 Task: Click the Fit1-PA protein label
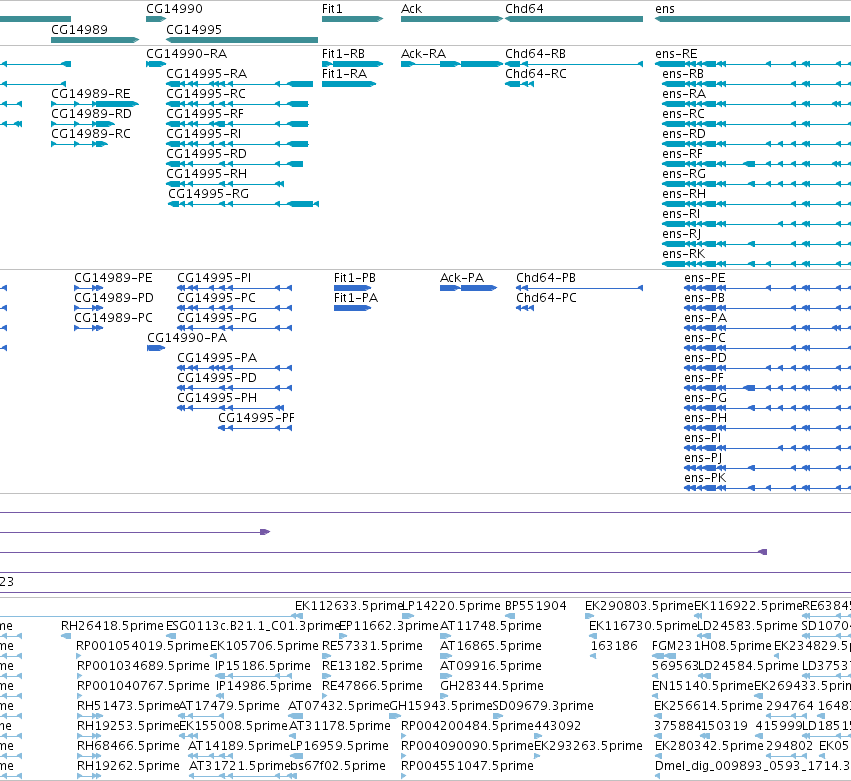click(355, 298)
